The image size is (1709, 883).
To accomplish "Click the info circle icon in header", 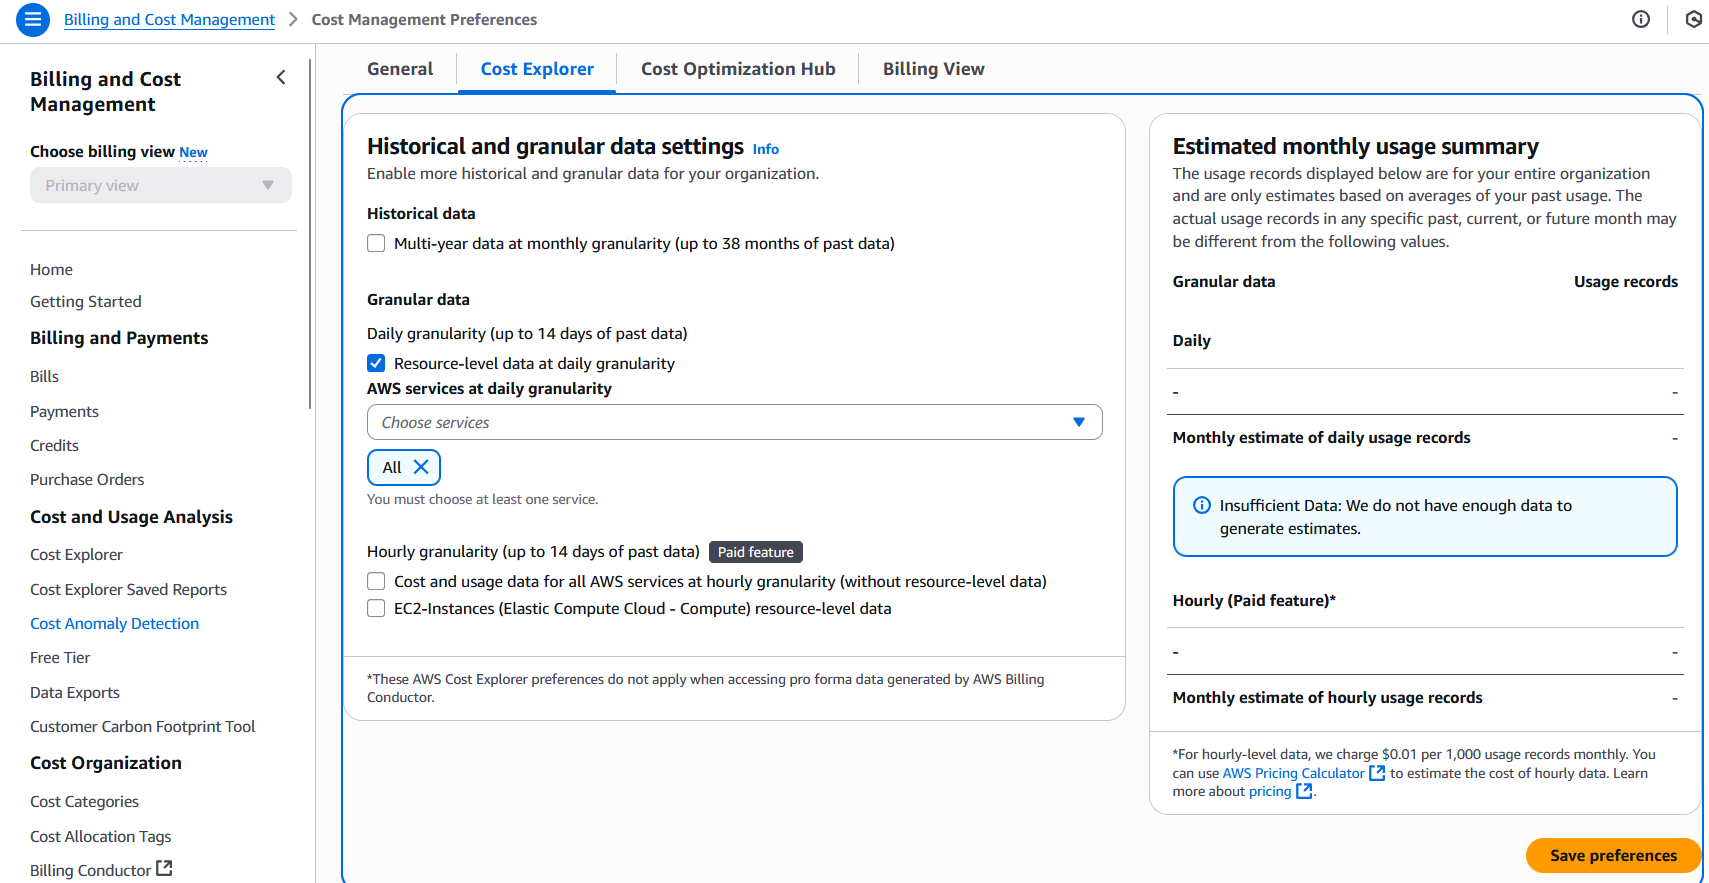I will coord(1641,19).
